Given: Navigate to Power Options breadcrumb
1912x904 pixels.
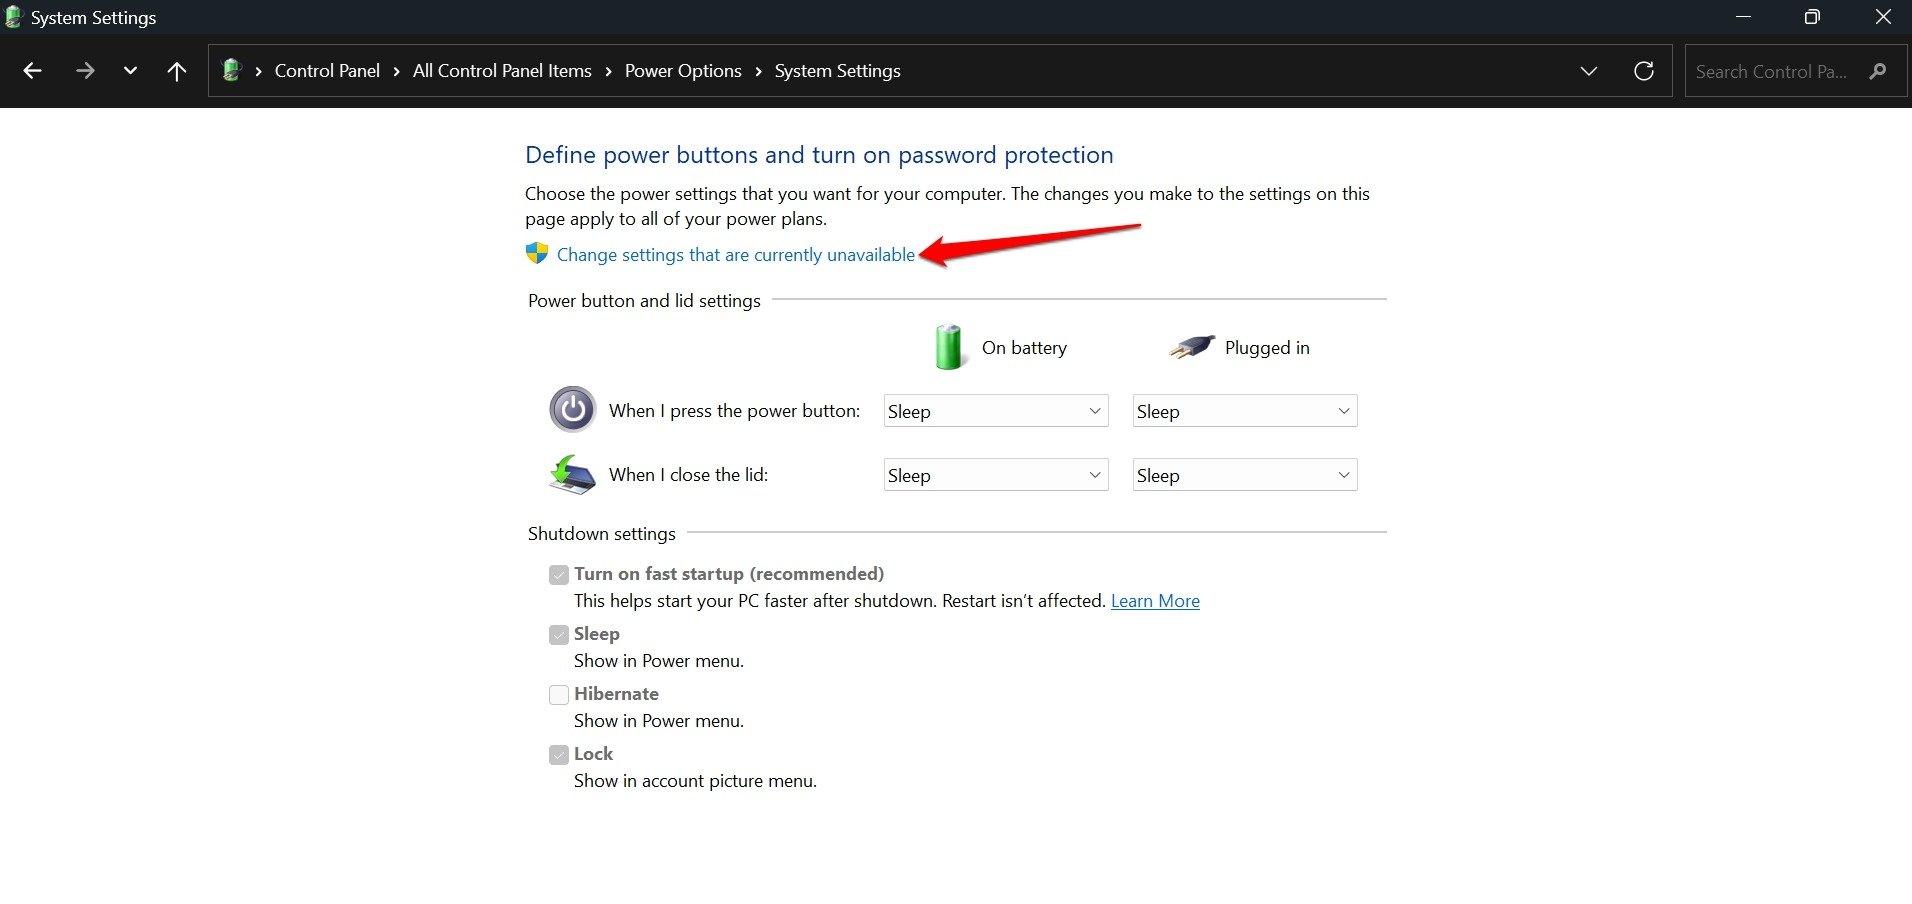Looking at the screenshot, I should click(683, 71).
